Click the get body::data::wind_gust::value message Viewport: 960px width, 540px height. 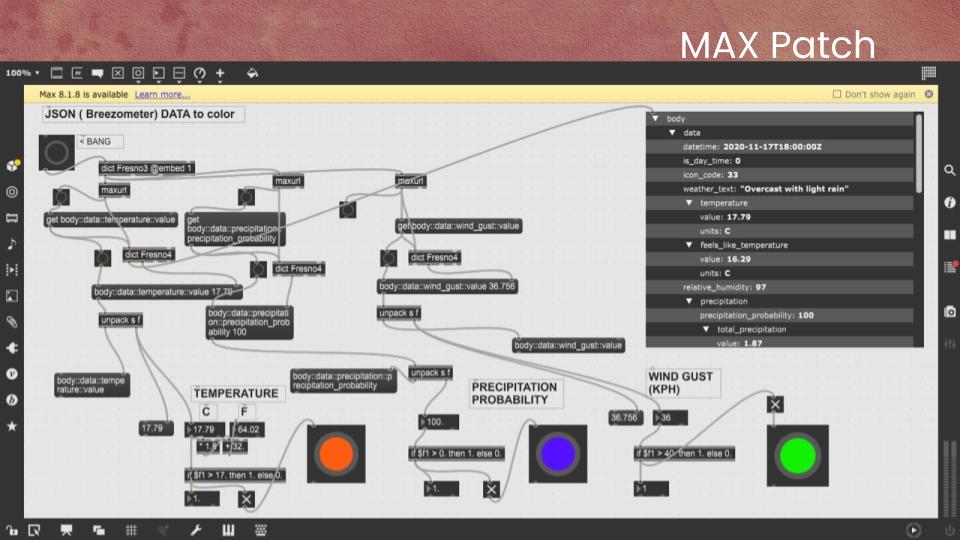coord(459,226)
